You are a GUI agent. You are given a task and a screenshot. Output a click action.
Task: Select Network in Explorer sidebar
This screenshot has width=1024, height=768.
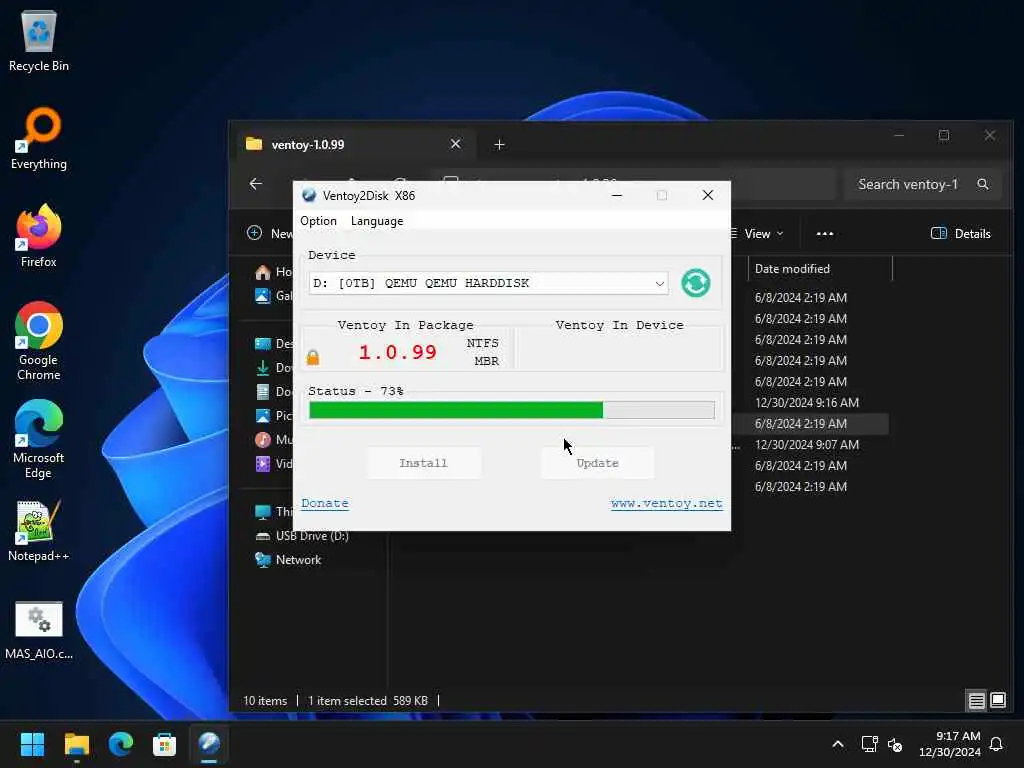coord(289,560)
